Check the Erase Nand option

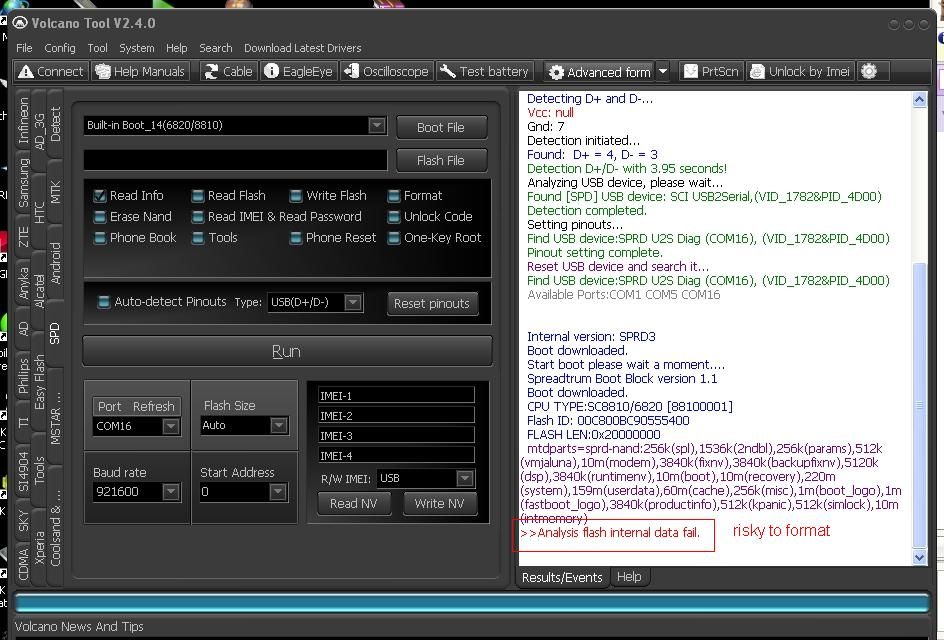[100, 217]
